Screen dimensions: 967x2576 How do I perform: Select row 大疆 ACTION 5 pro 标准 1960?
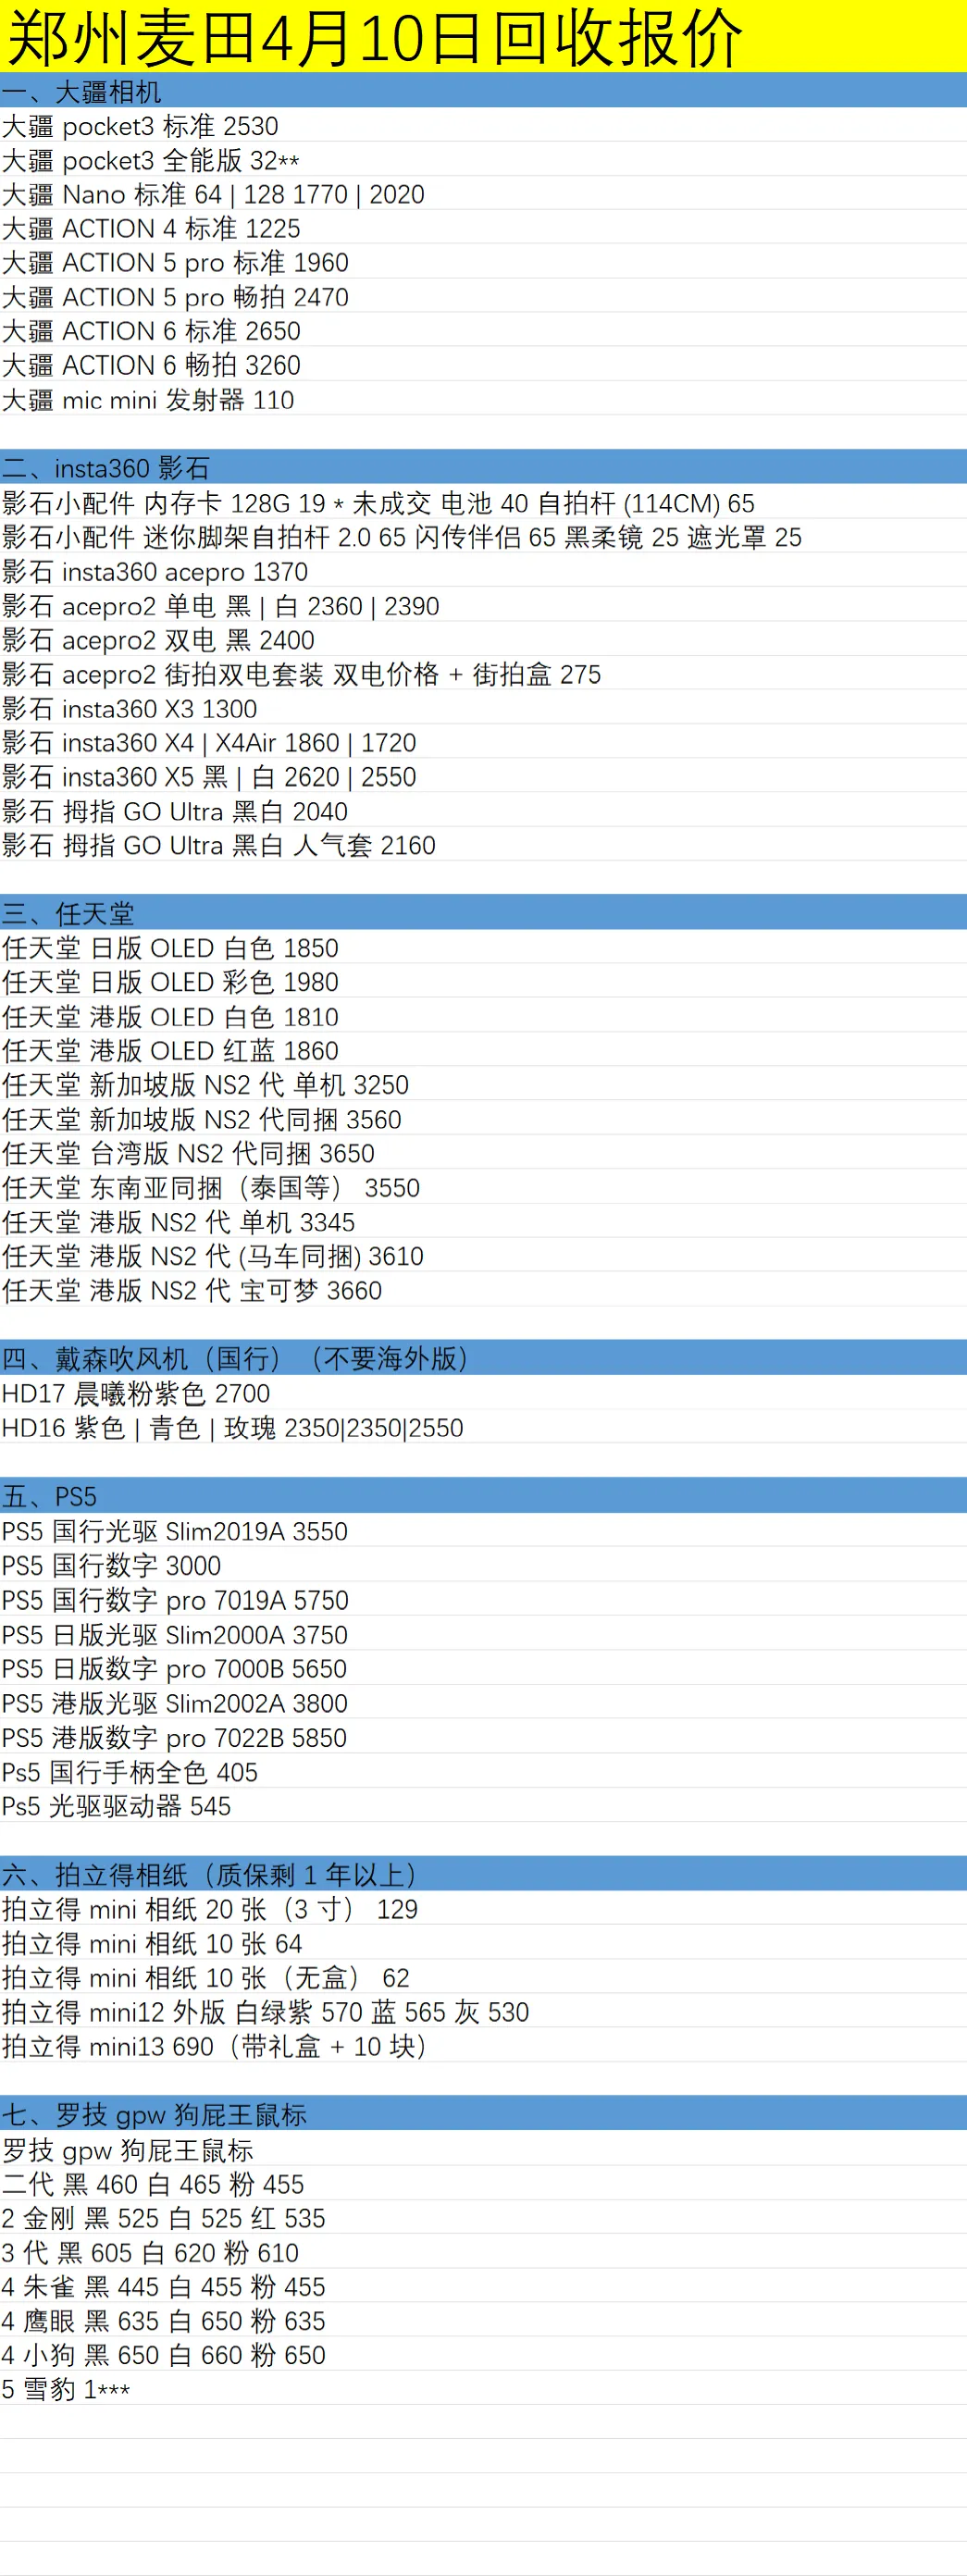483,262
